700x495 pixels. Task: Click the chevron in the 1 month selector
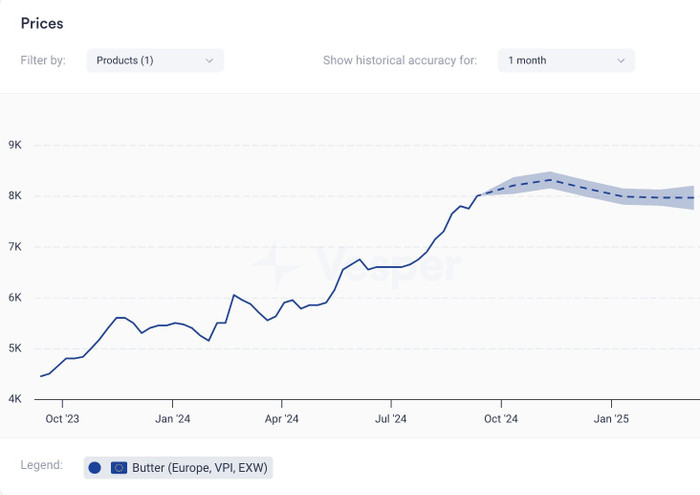coord(621,61)
